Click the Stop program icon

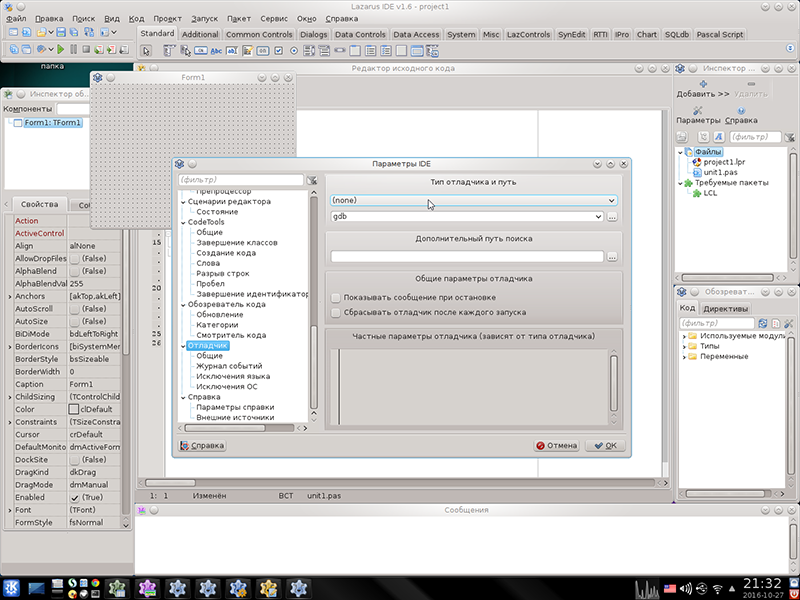86,49
